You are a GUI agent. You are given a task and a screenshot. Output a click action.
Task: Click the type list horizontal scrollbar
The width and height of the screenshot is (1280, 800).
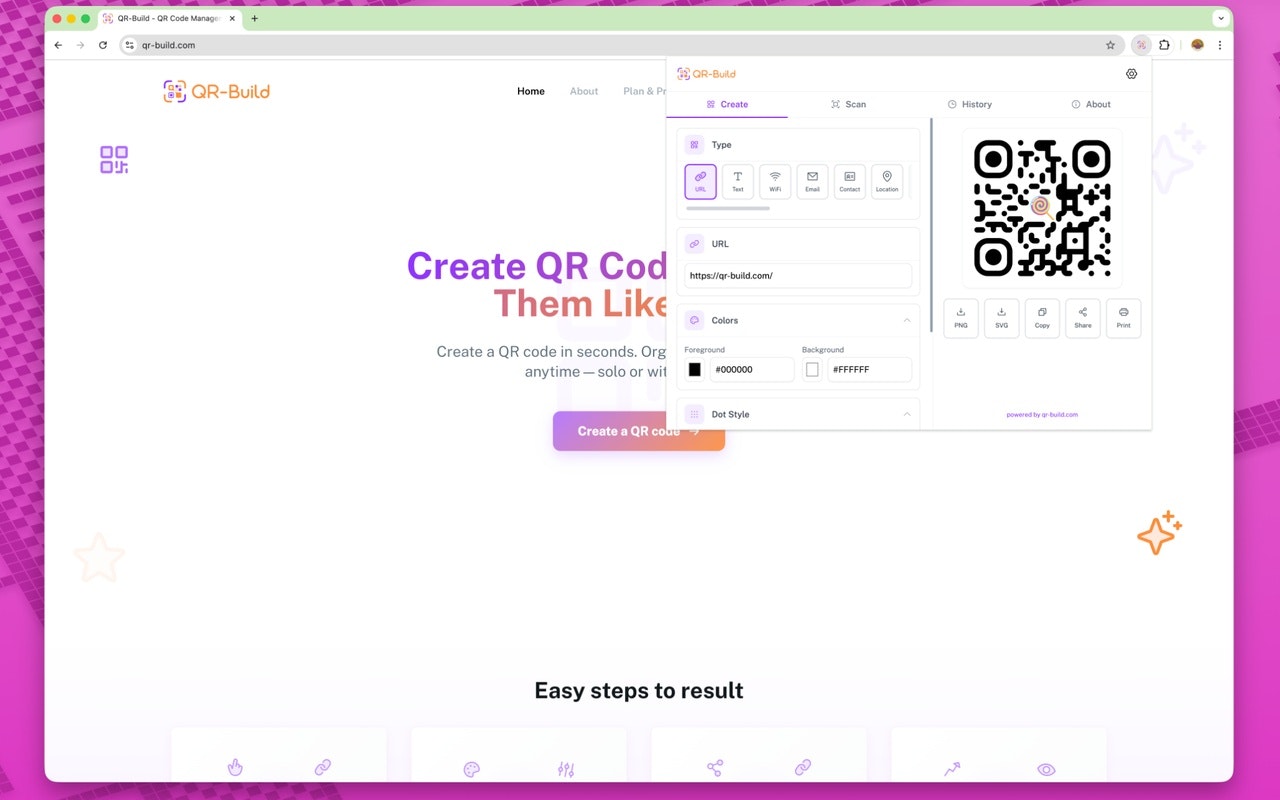728,208
